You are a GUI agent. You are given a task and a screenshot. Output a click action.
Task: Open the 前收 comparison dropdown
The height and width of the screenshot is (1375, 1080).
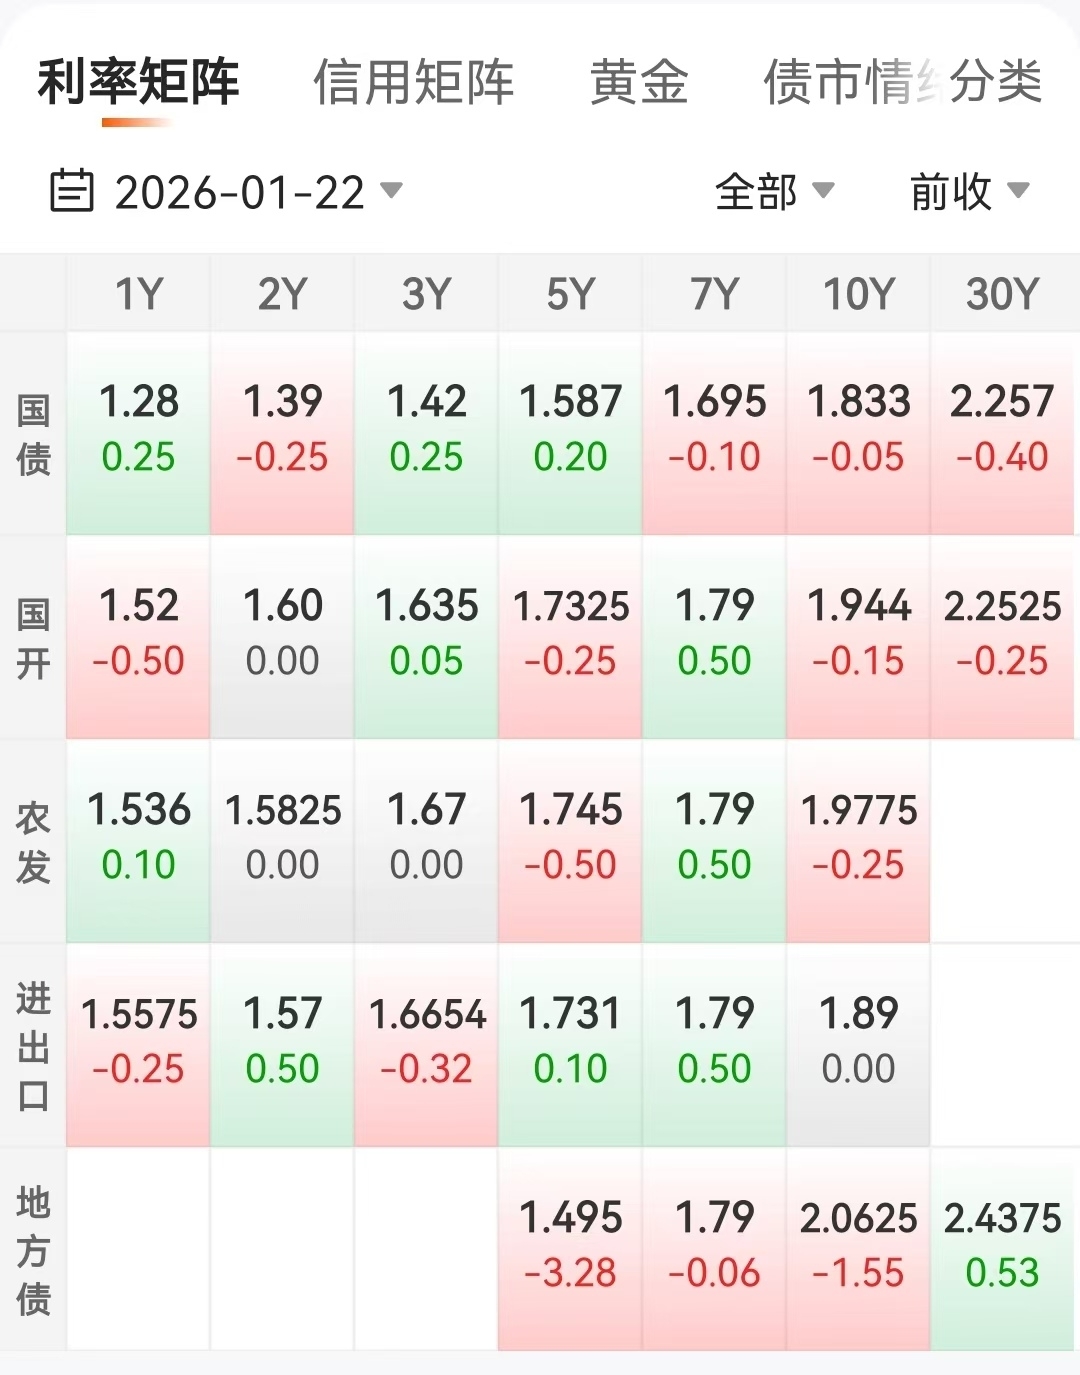click(x=968, y=191)
